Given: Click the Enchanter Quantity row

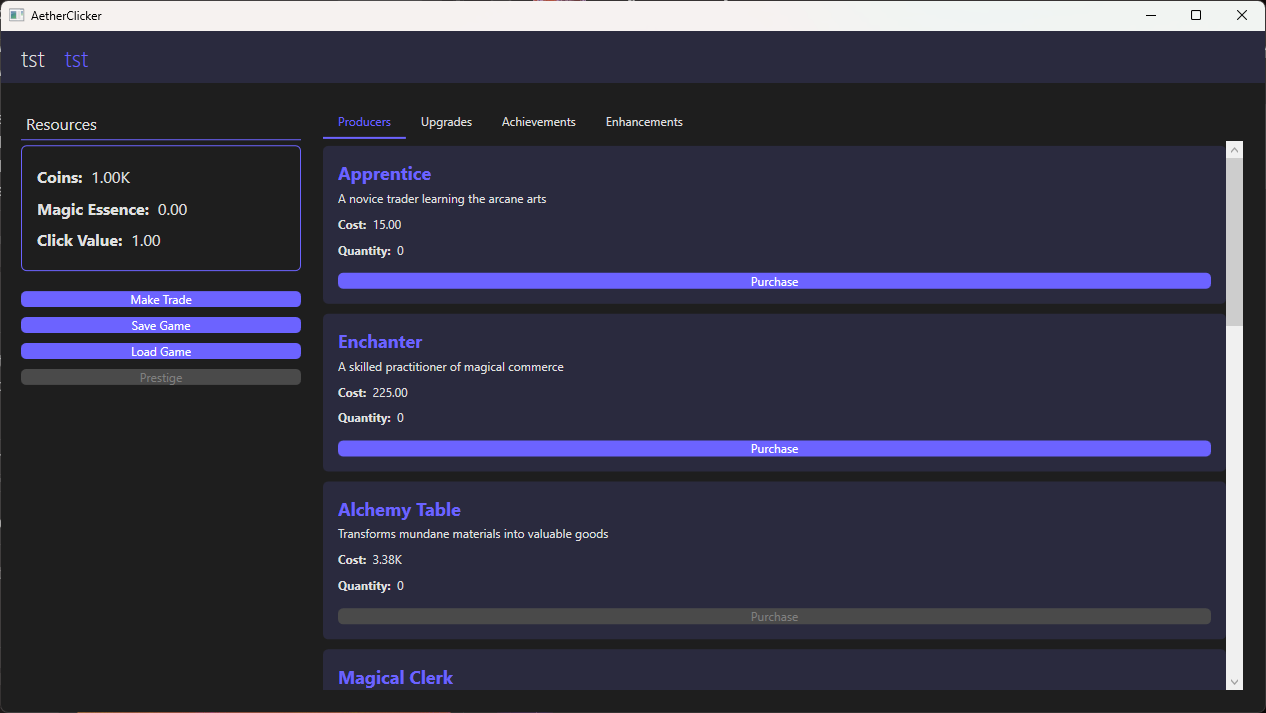Looking at the screenshot, I should tap(371, 418).
